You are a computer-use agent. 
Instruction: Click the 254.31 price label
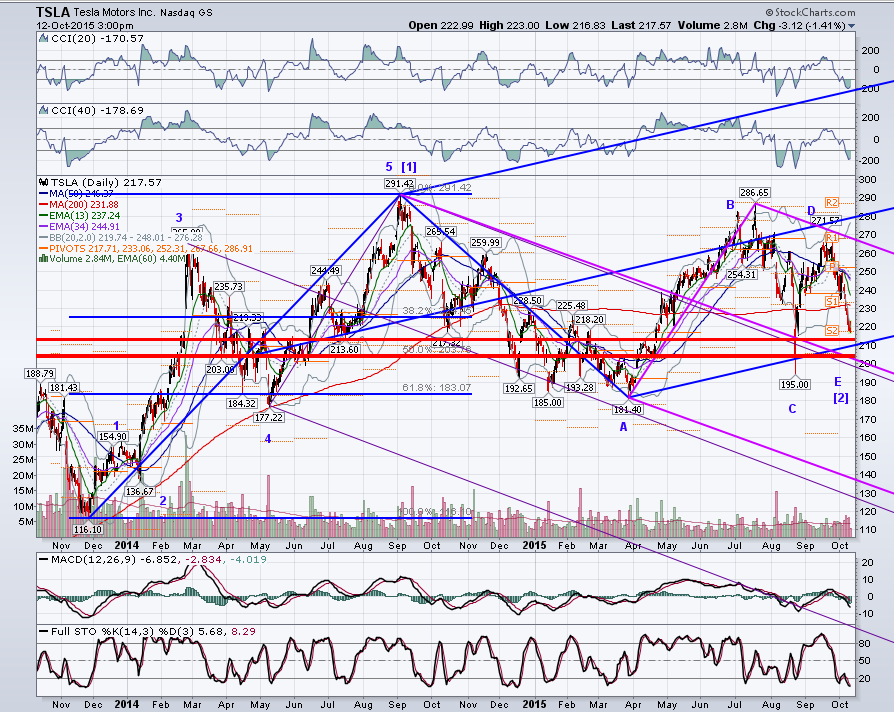click(741, 274)
